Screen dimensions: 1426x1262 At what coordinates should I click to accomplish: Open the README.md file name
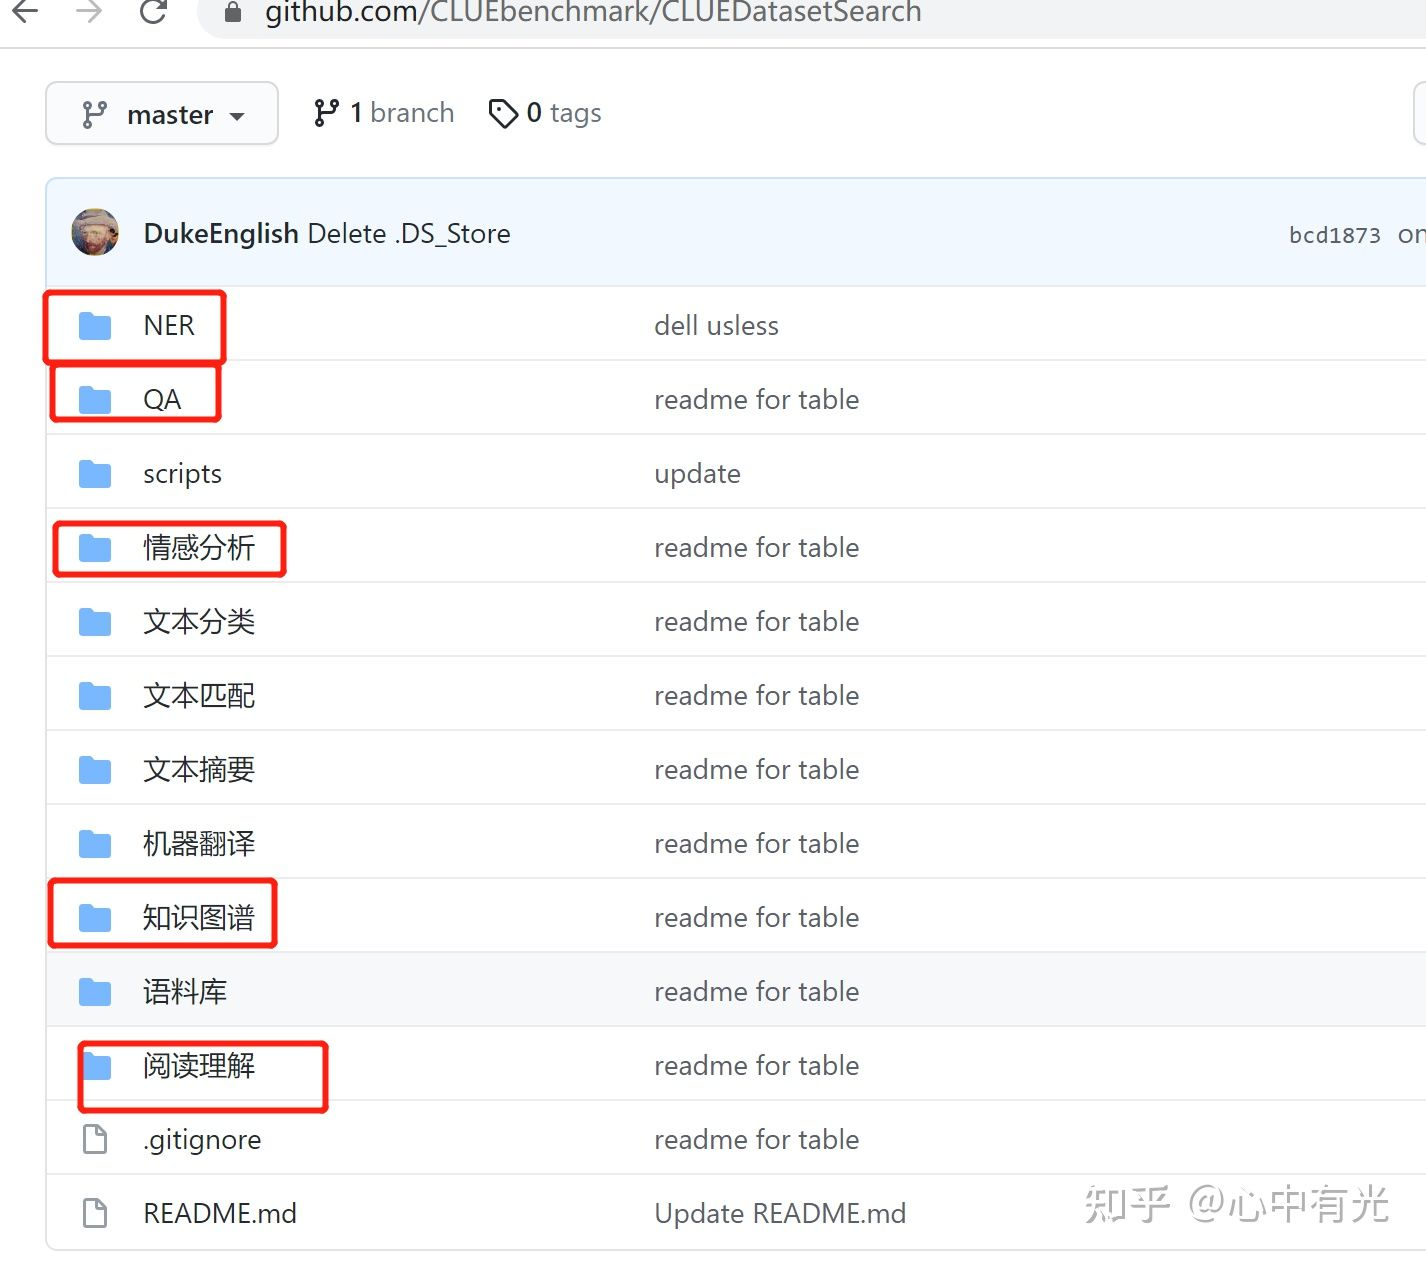click(x=220, y=1214)
